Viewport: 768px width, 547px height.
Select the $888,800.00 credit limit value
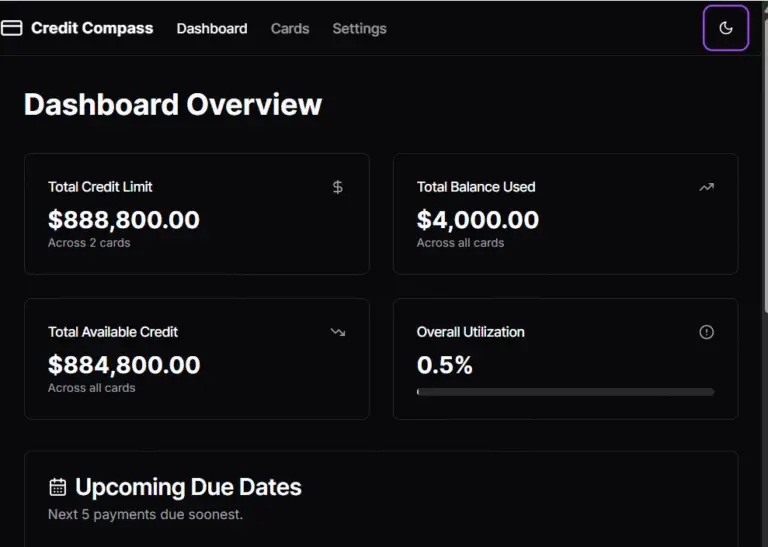(x=124, y=219)
